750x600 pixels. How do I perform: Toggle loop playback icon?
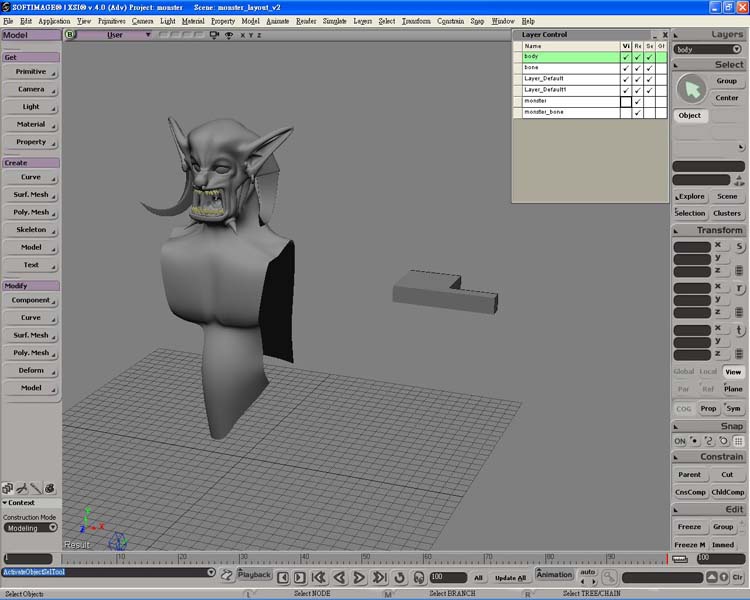coord(399,578)
